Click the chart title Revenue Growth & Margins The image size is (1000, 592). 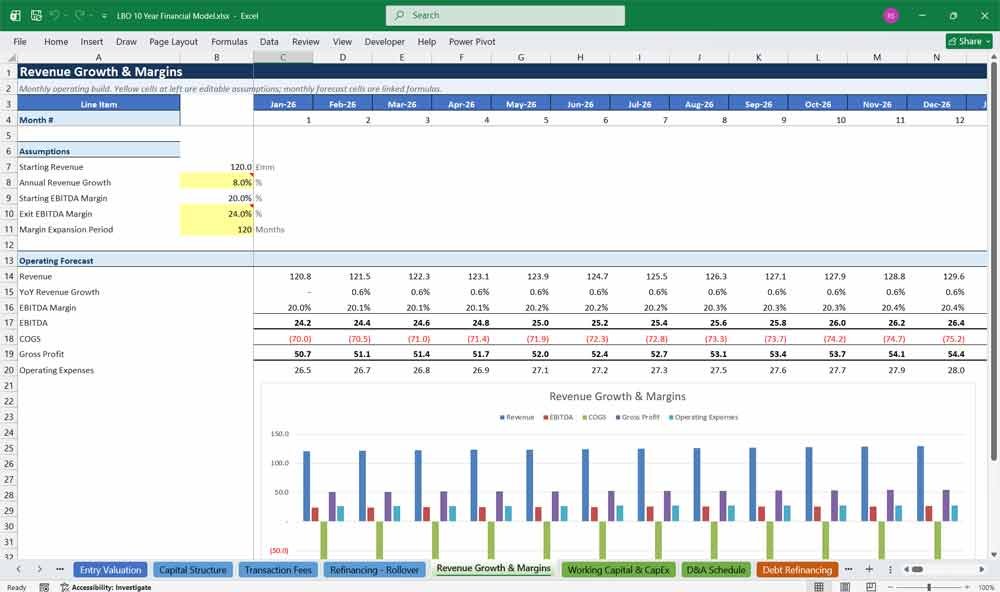coord(617,396)
